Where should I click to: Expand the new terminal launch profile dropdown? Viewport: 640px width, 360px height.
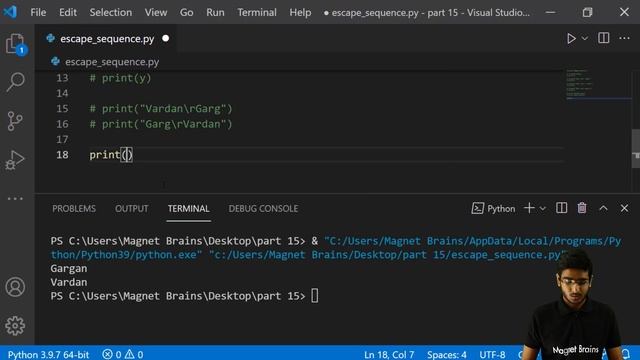tap(542, 209)
